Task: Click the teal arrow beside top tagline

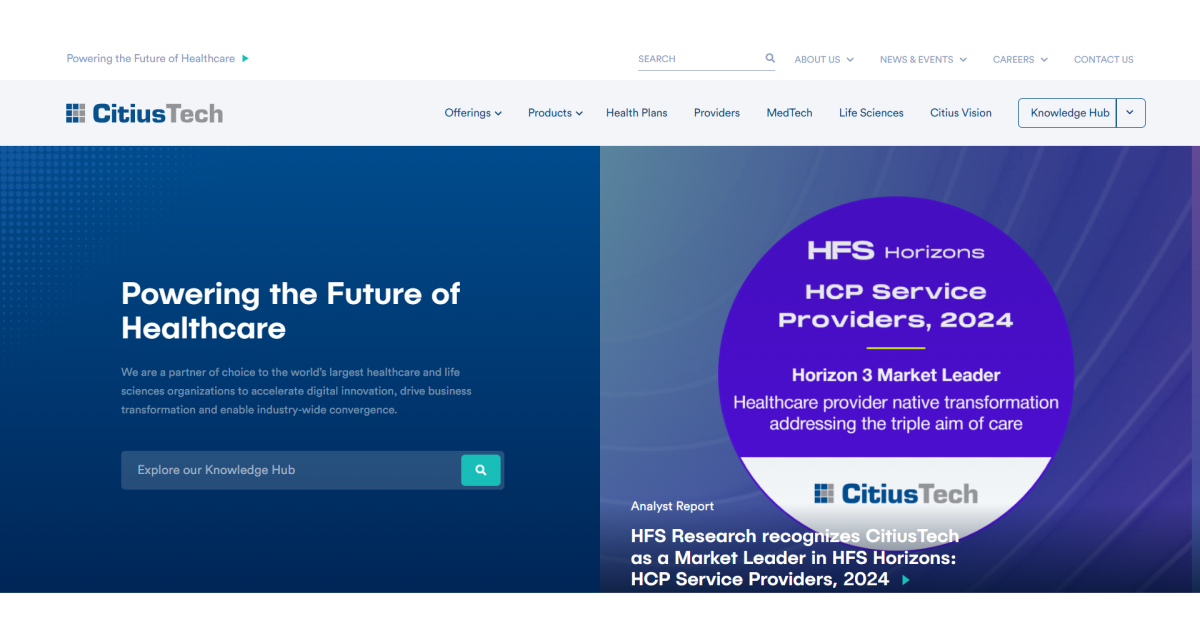Action: click(x=246, y=59)
